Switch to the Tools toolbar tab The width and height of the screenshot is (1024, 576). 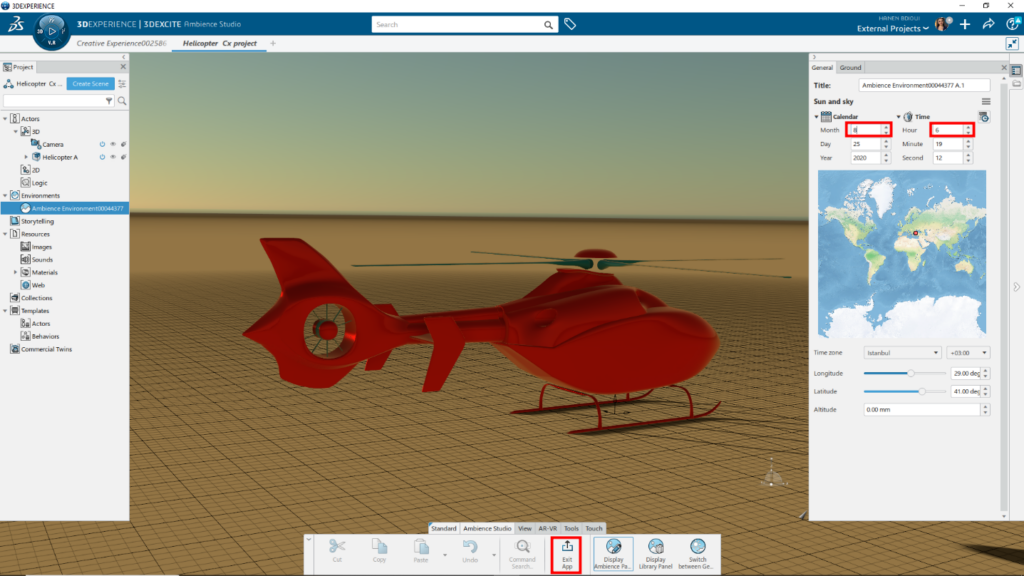(x=571, y=528)
